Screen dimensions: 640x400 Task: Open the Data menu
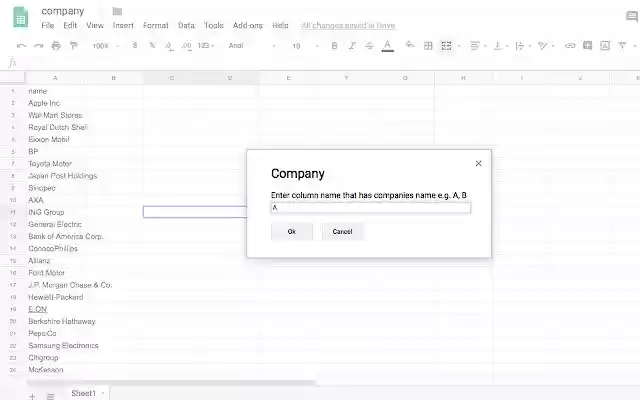186,25
